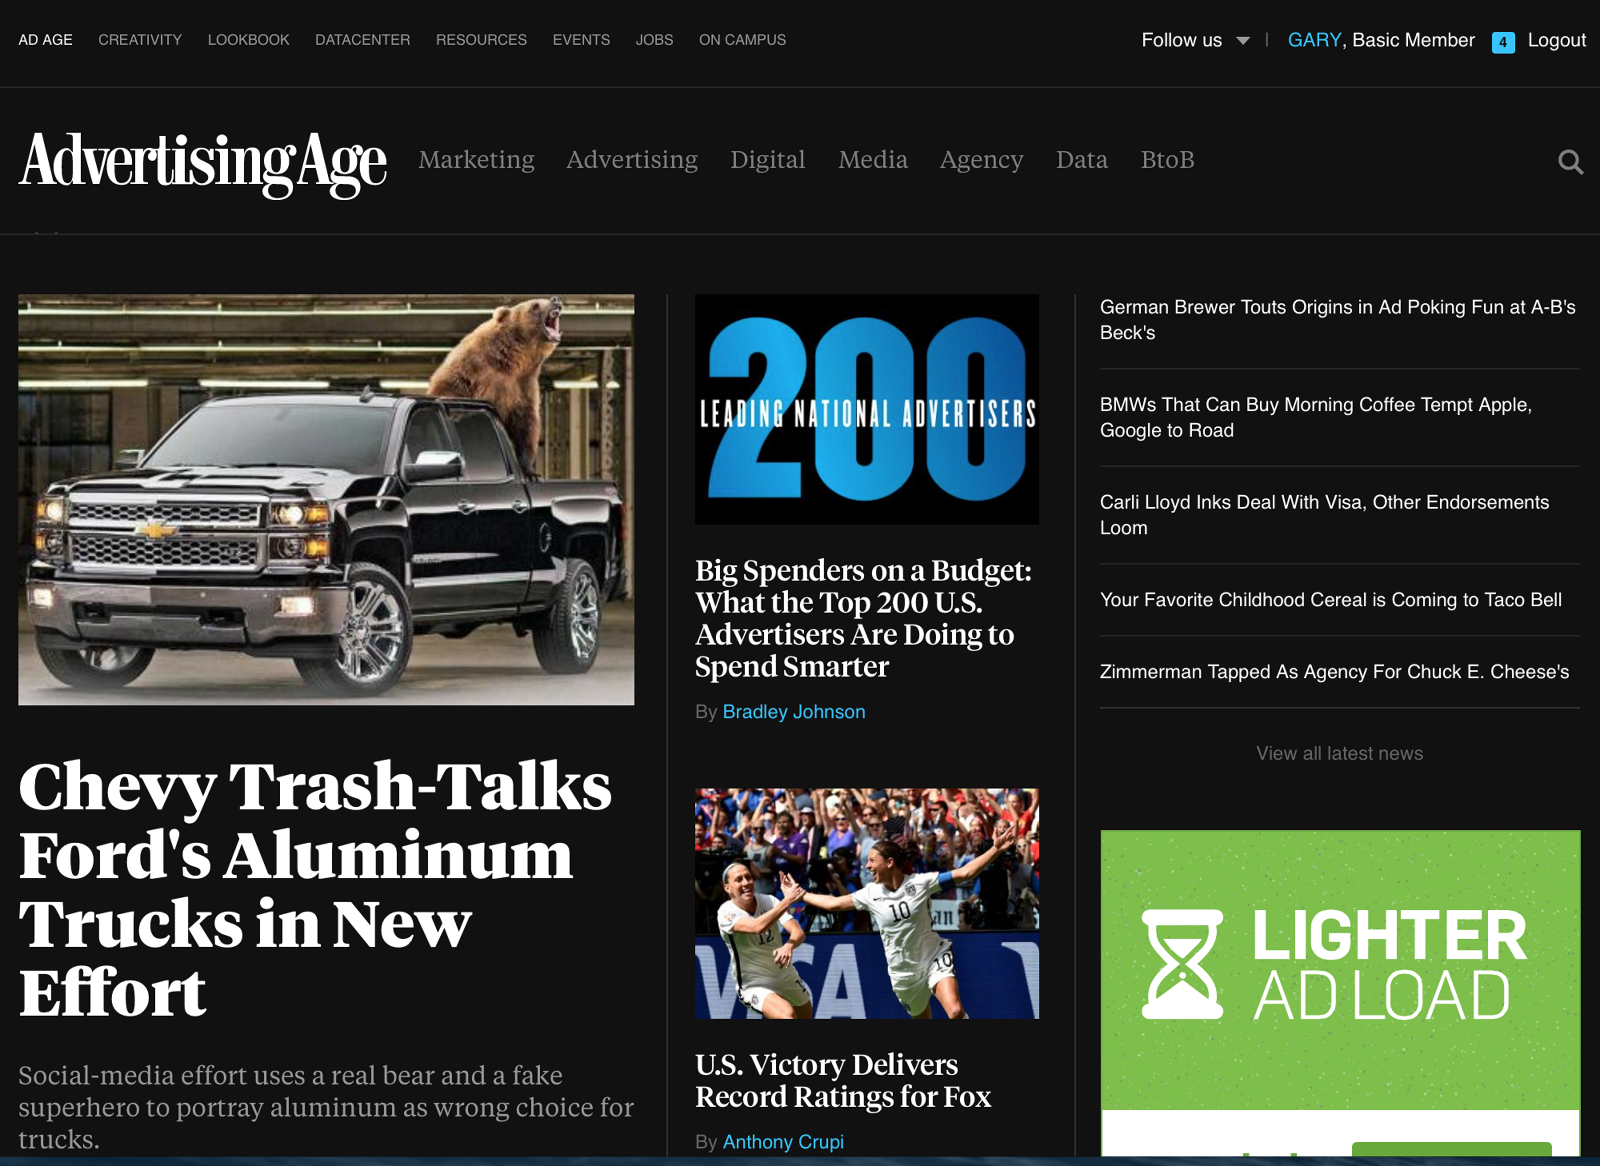Image resolution: width=1600 pixels, height=1166 pixels.
Task: Select the Digital navigation tab
Action: point(767,160)
